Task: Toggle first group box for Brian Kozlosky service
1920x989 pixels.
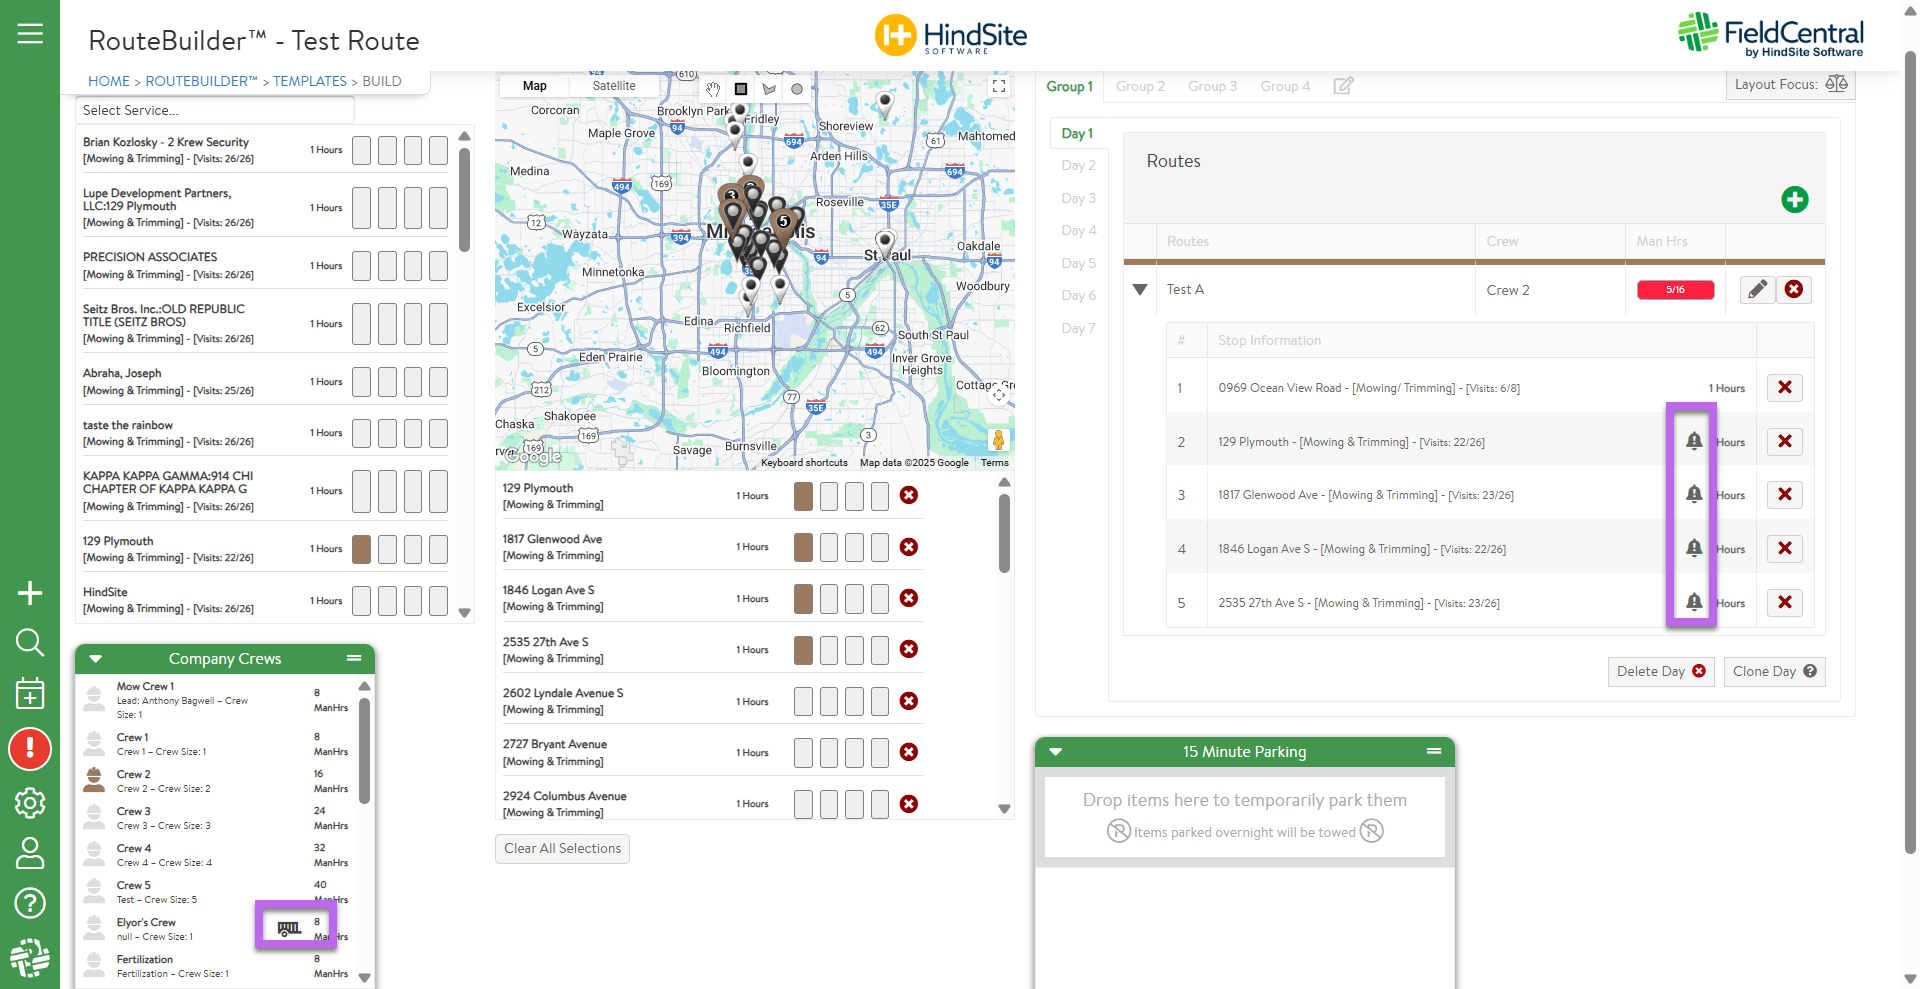Action: point(361,151)
